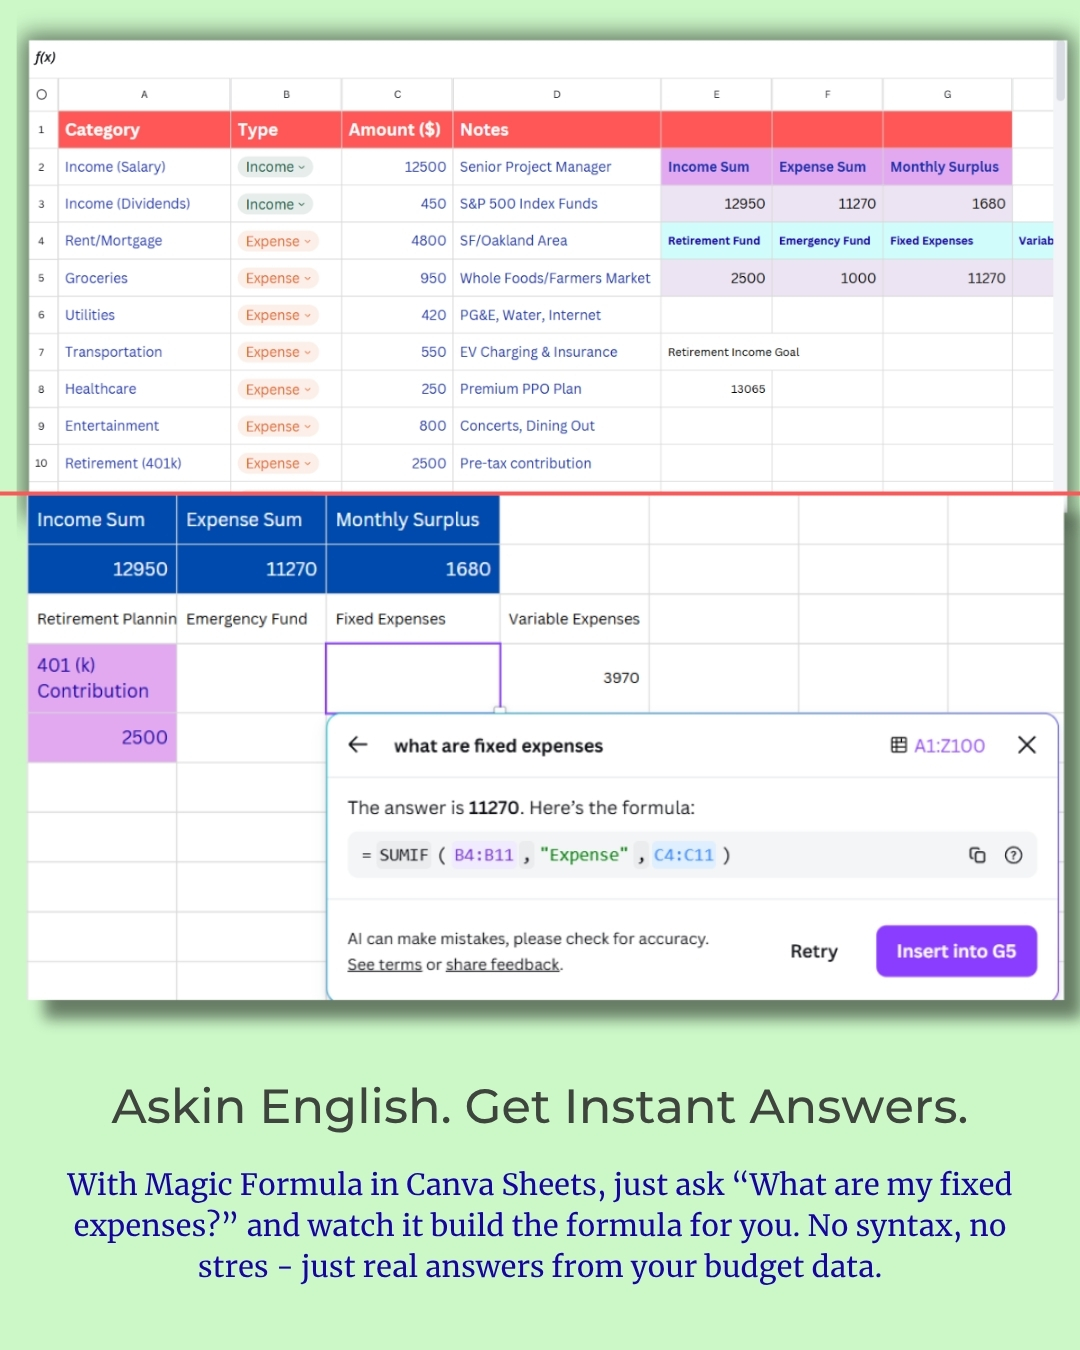The height and width of the screenshot is (1350, 1080).
Task: Select column G header
Action: 947,94
